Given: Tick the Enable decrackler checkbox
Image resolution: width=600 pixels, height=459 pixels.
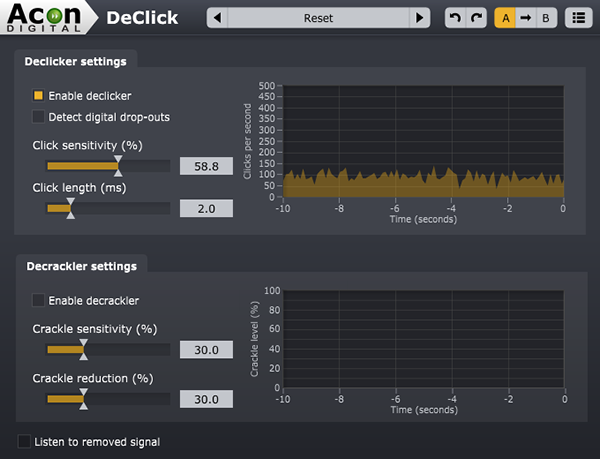Looking at the screenshot, I should (39, 300).
